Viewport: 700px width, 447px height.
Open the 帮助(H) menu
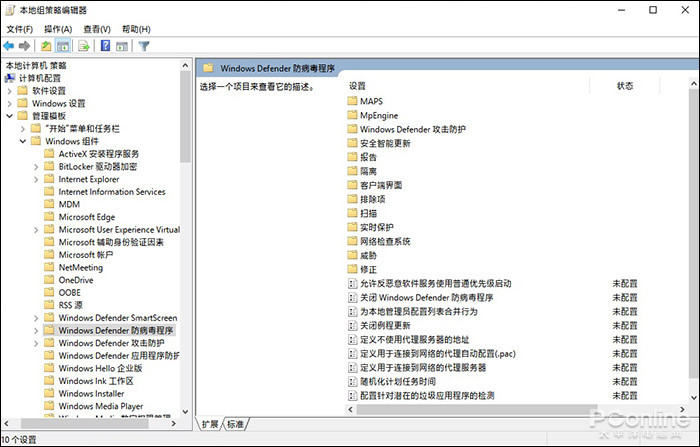coord(136,29)
